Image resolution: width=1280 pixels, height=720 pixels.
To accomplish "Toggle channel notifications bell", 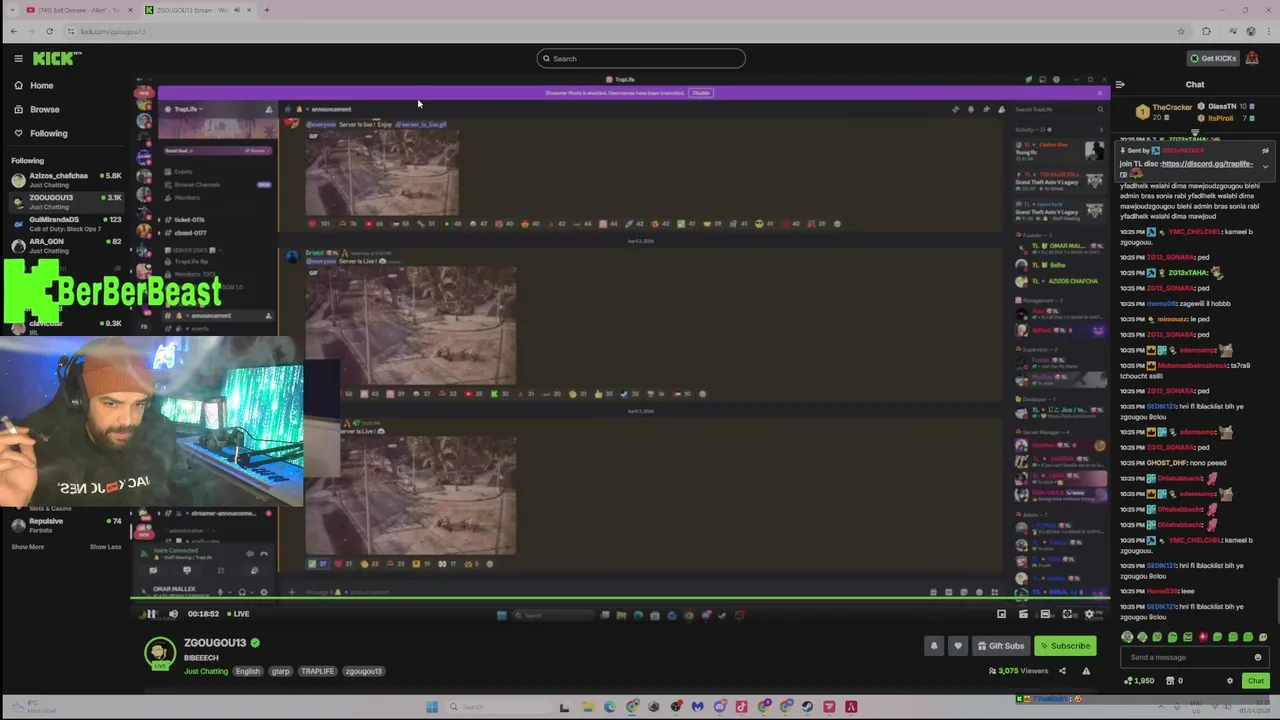I will (934, 646).
